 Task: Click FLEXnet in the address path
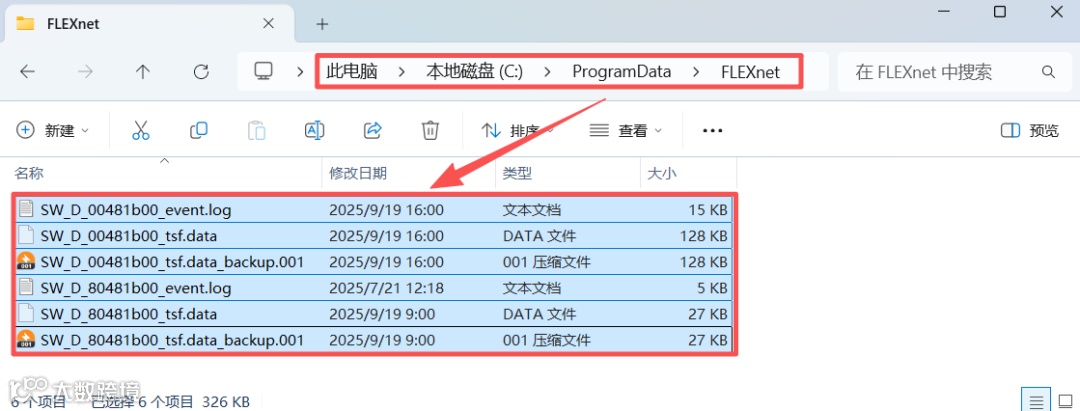(751, 72)
